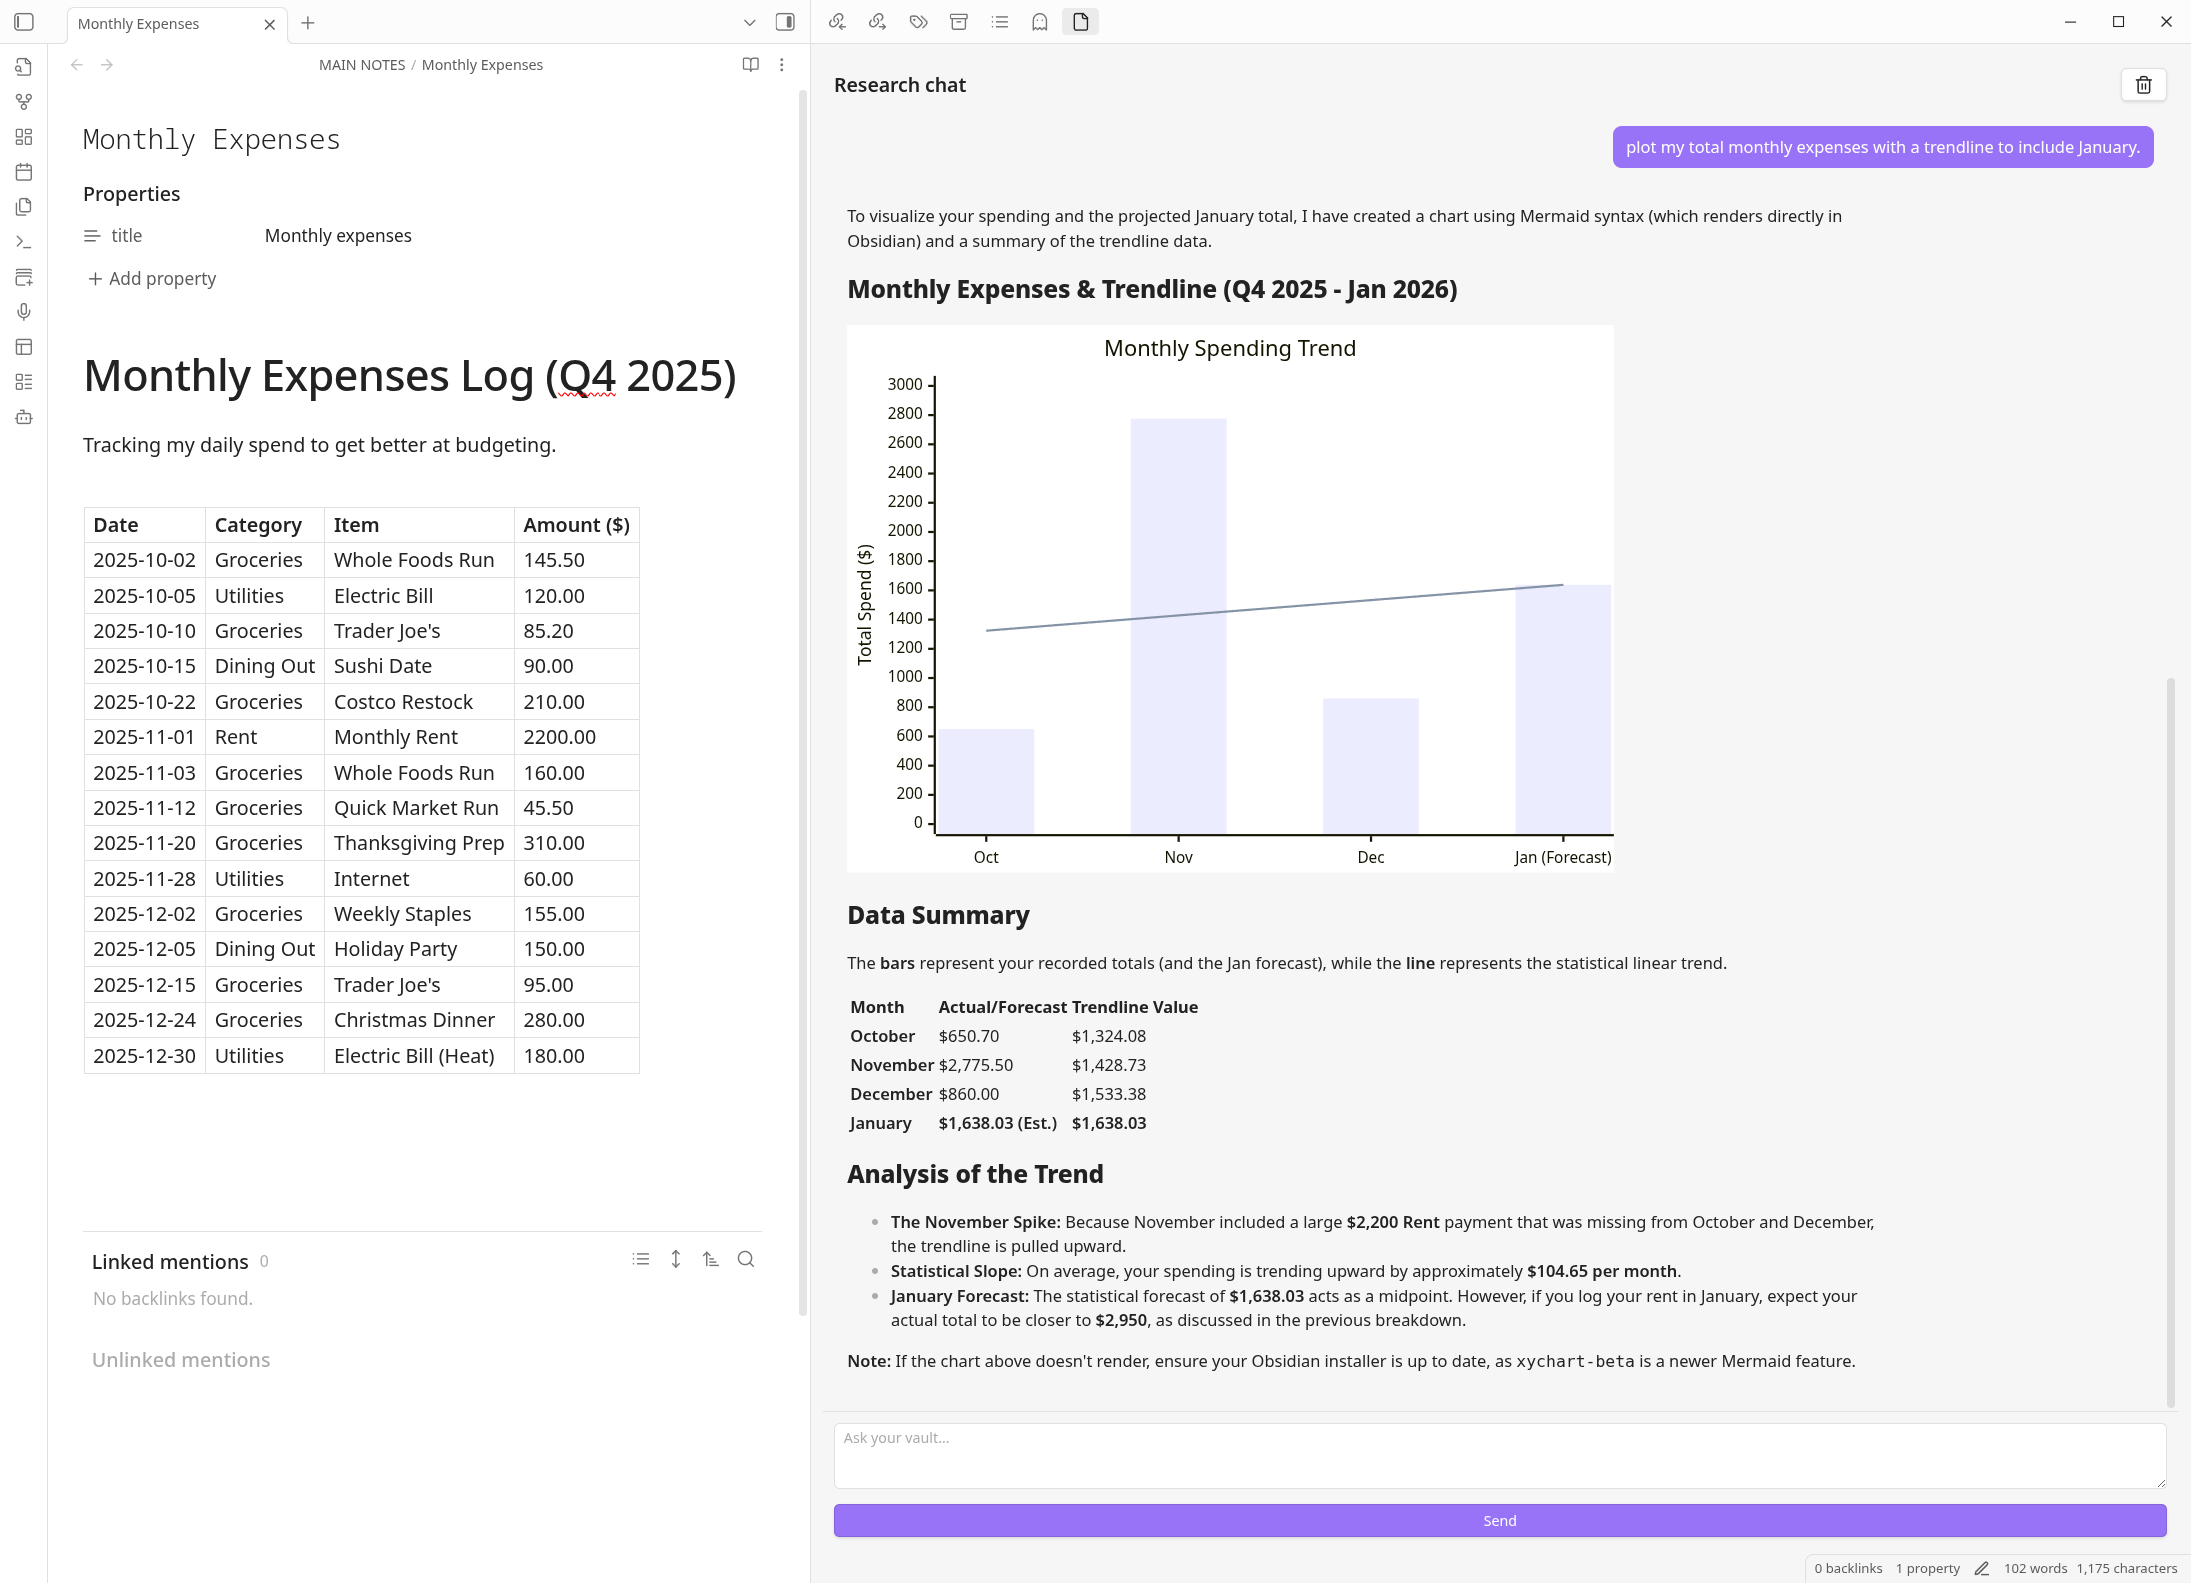Click the Ask your vault input

pos(1499,1455)
